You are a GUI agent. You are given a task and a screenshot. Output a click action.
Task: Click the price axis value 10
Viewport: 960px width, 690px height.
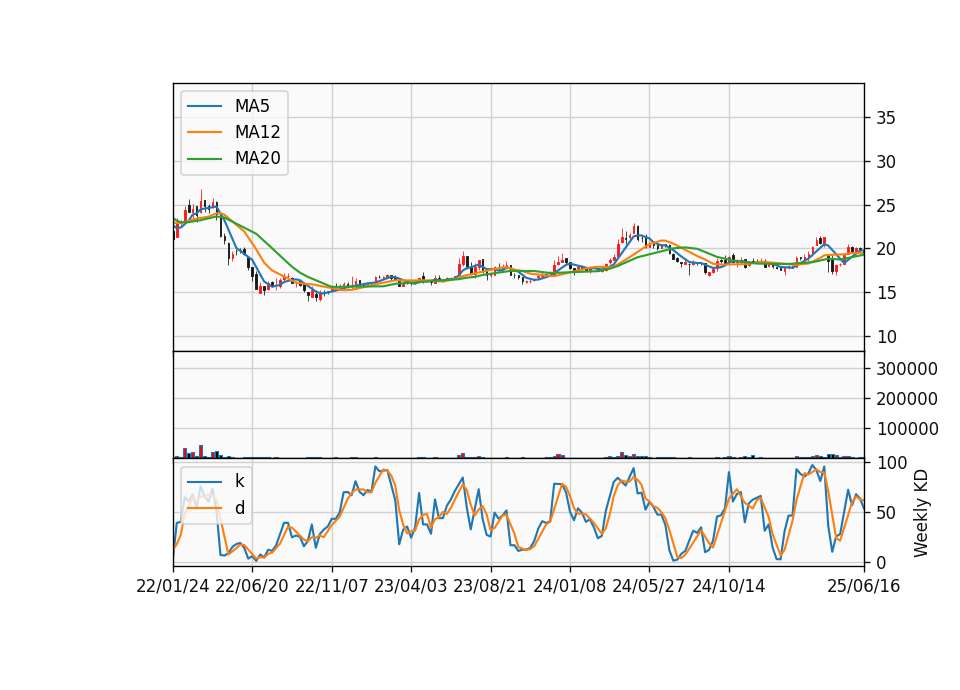[x=885, y=337]
